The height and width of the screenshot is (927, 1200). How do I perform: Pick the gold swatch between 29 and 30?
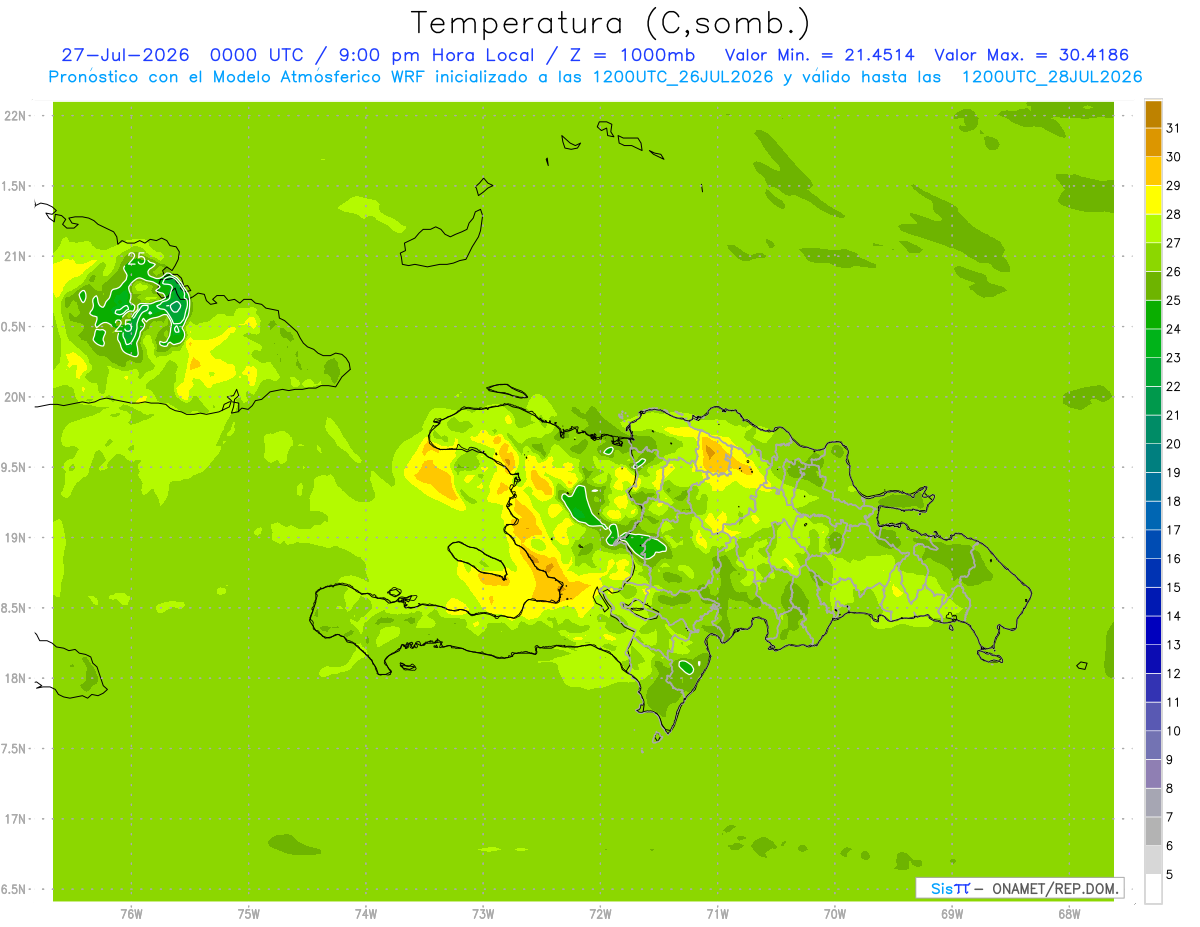1153,172
